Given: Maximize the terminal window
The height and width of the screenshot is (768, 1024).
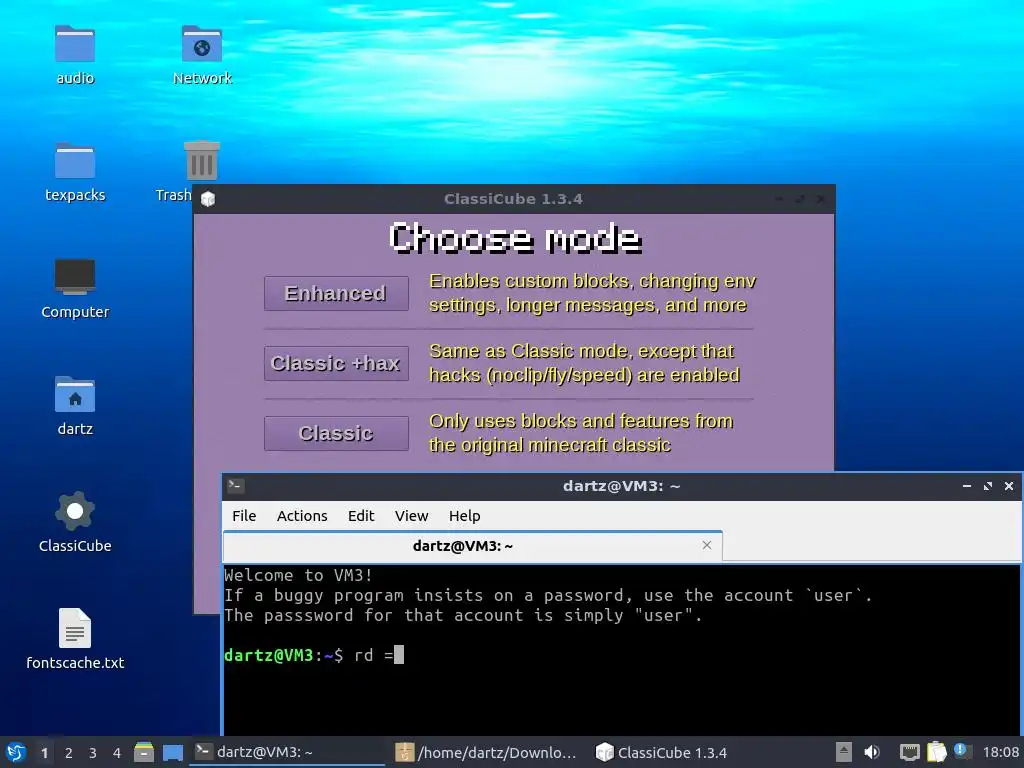Looking at the screenshot, I should tap(987, 486).
